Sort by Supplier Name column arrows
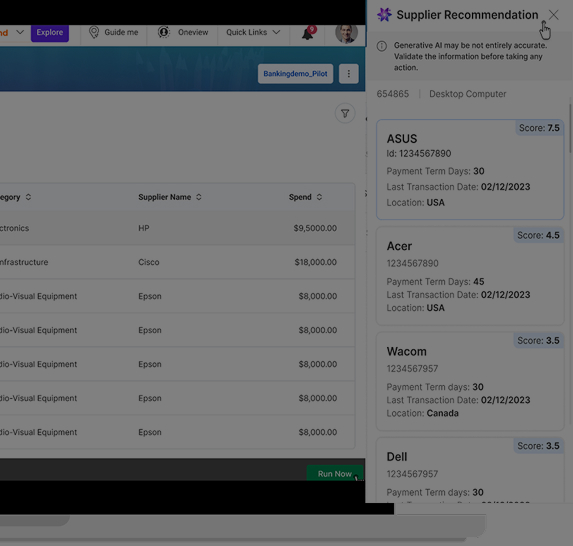This screenshot has height=546, width=573. pos(199,197)
